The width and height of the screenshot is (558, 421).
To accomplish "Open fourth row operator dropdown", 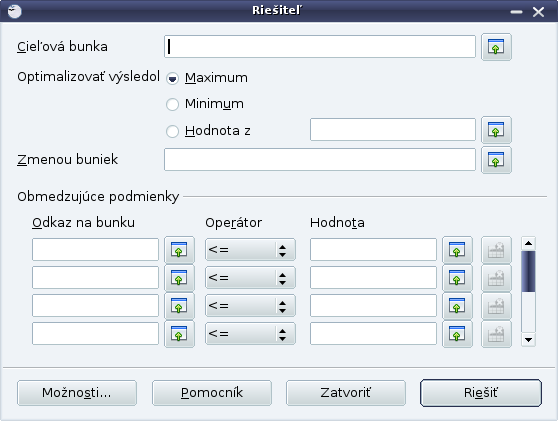I will (x=250, y=334).
